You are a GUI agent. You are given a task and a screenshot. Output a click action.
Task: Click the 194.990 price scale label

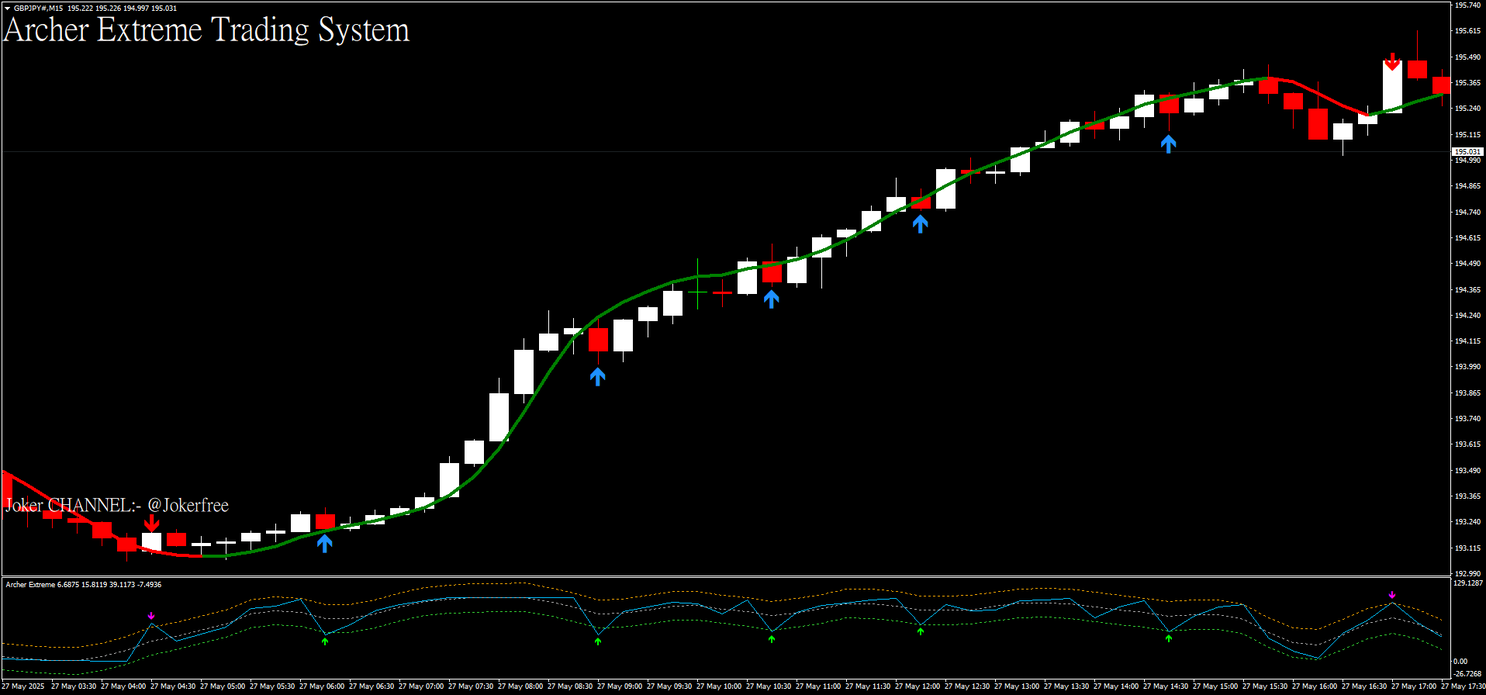click(1467, 160)
